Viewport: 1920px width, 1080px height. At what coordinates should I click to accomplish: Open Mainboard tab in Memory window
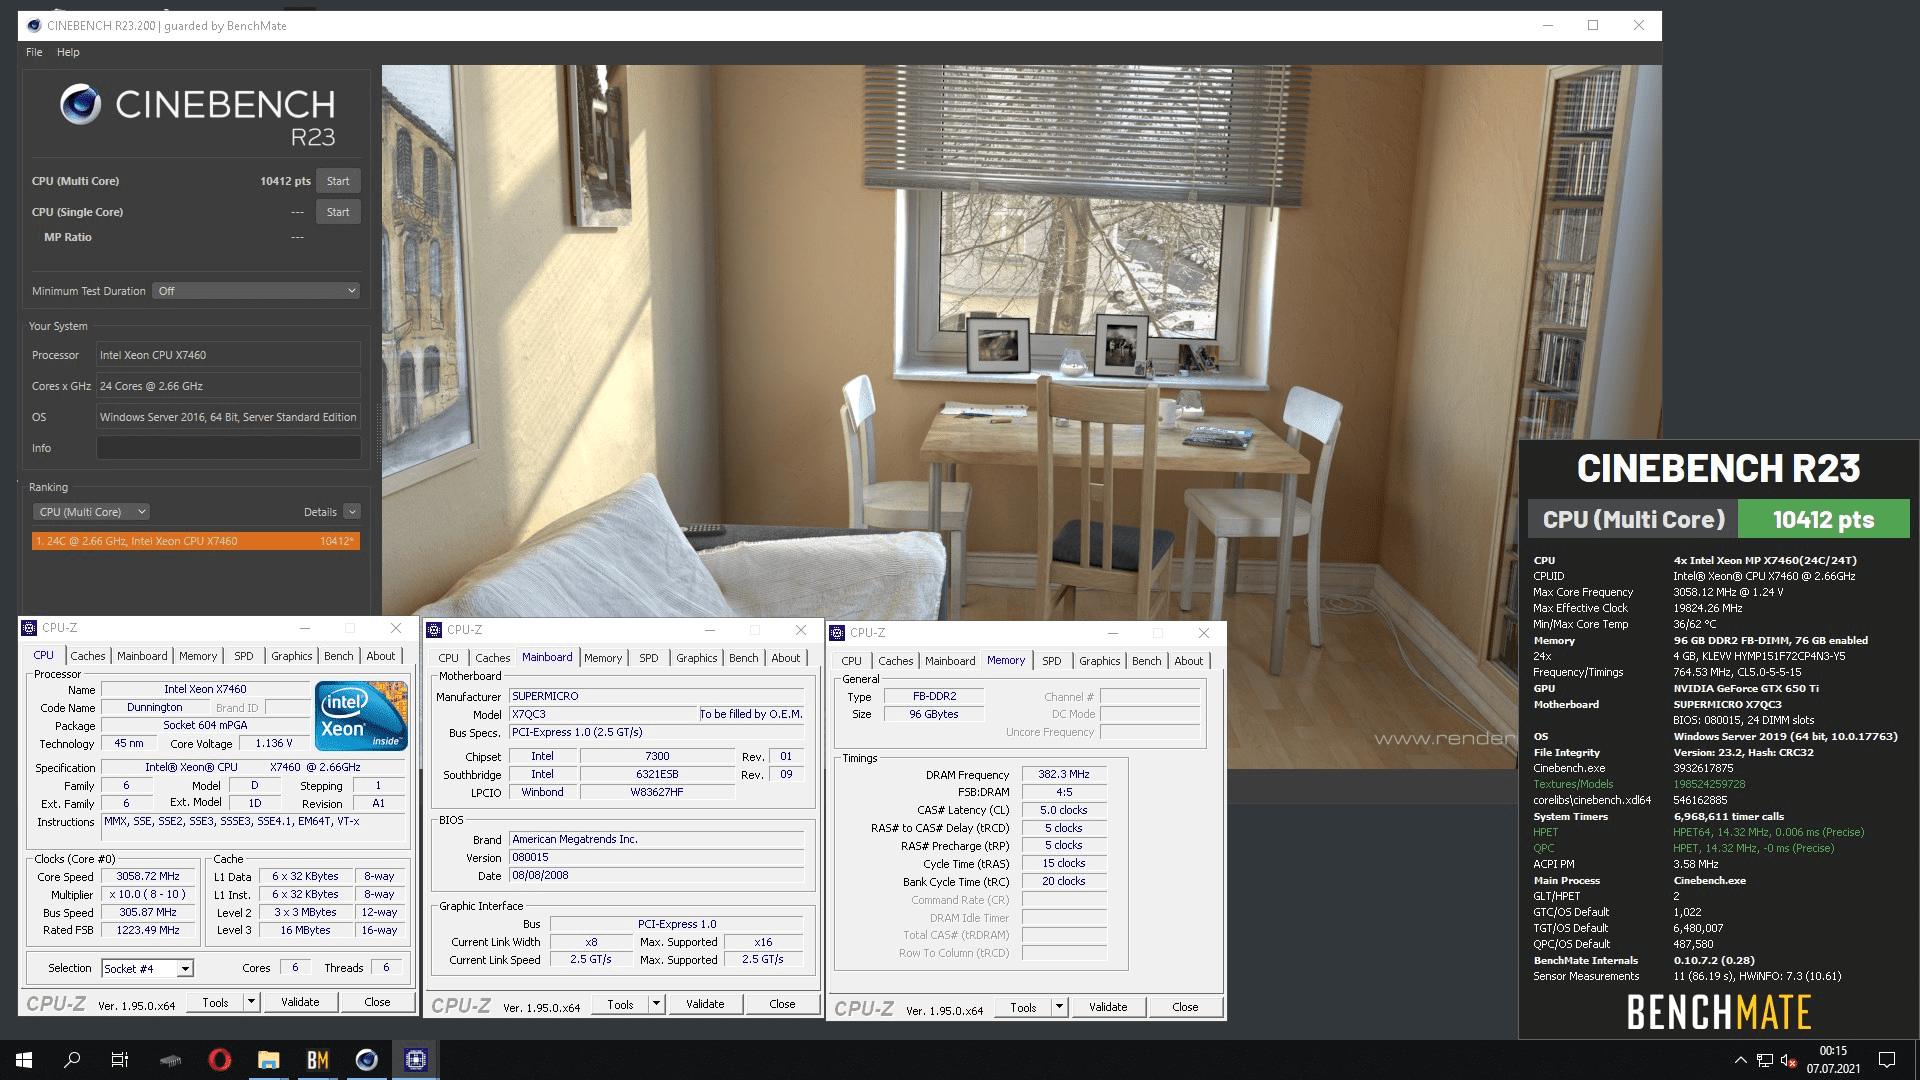[950, 661]
